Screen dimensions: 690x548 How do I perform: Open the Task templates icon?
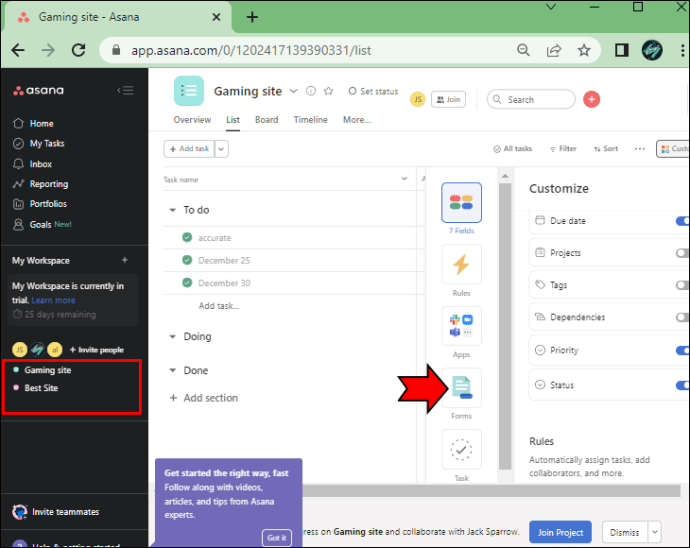tap(461, 449)
